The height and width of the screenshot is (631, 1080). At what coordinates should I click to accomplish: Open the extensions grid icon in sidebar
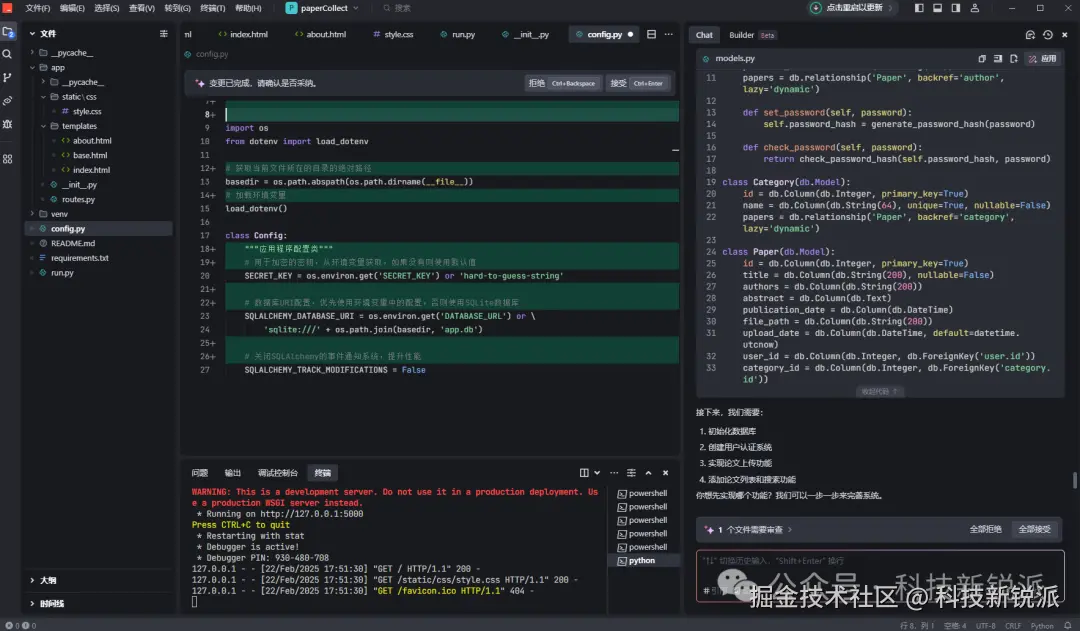pyautogui.click(x=8, y=158)
